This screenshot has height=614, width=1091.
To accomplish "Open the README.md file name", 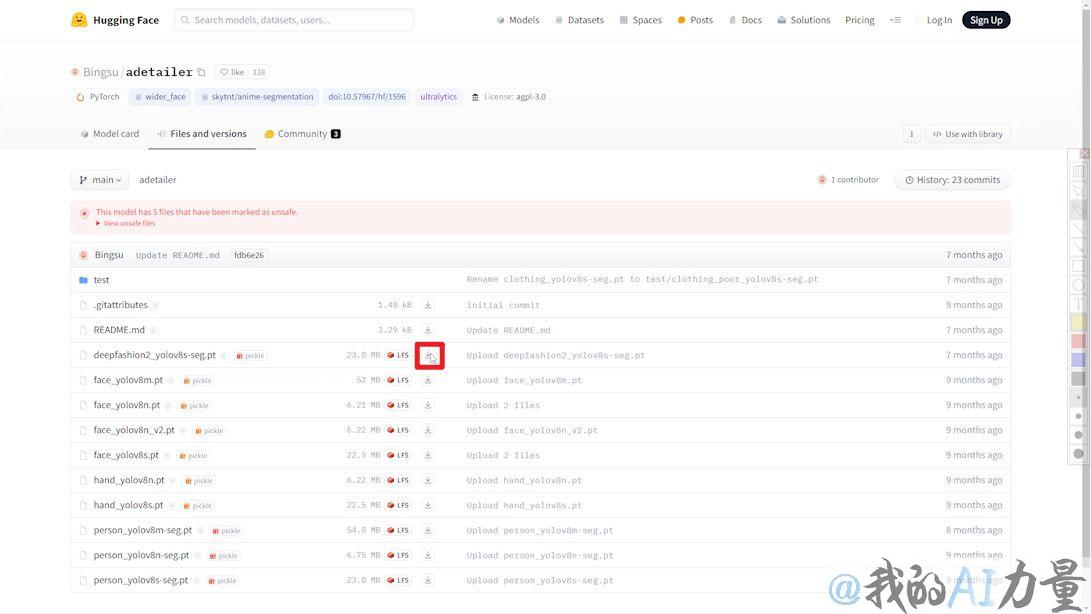I will 119,330.
